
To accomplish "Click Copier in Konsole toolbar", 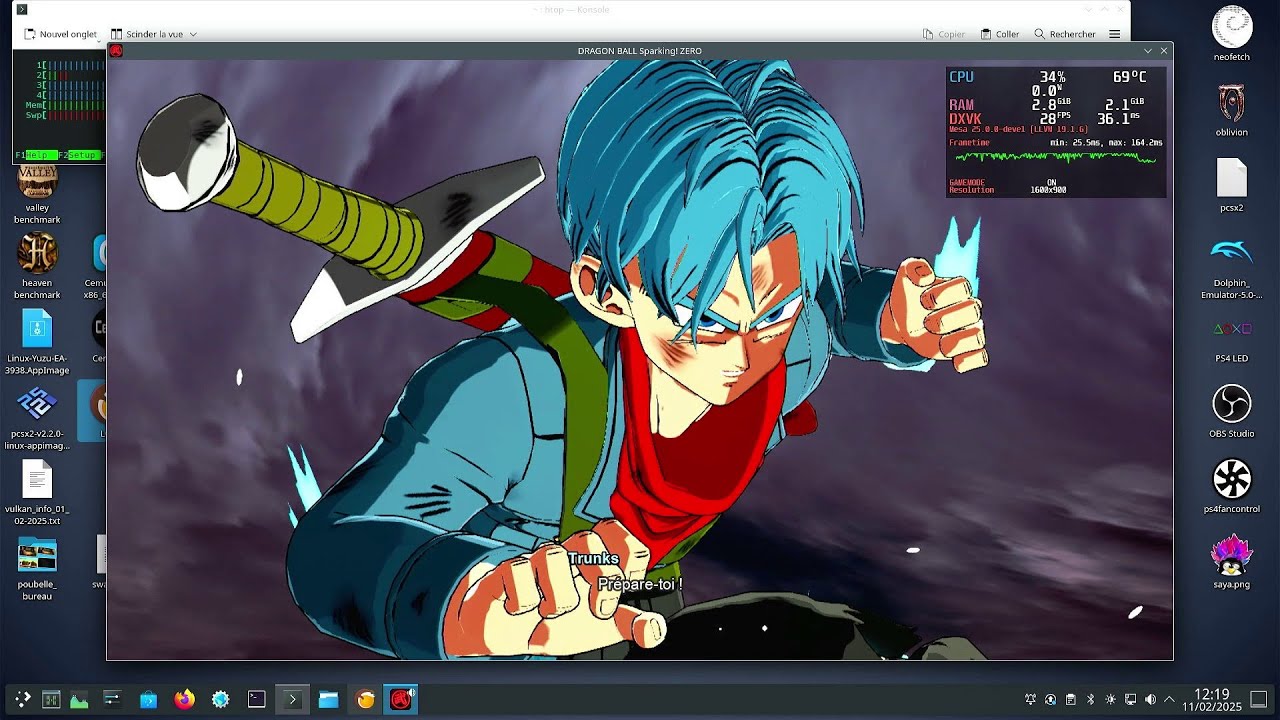I will click(944, 34).
